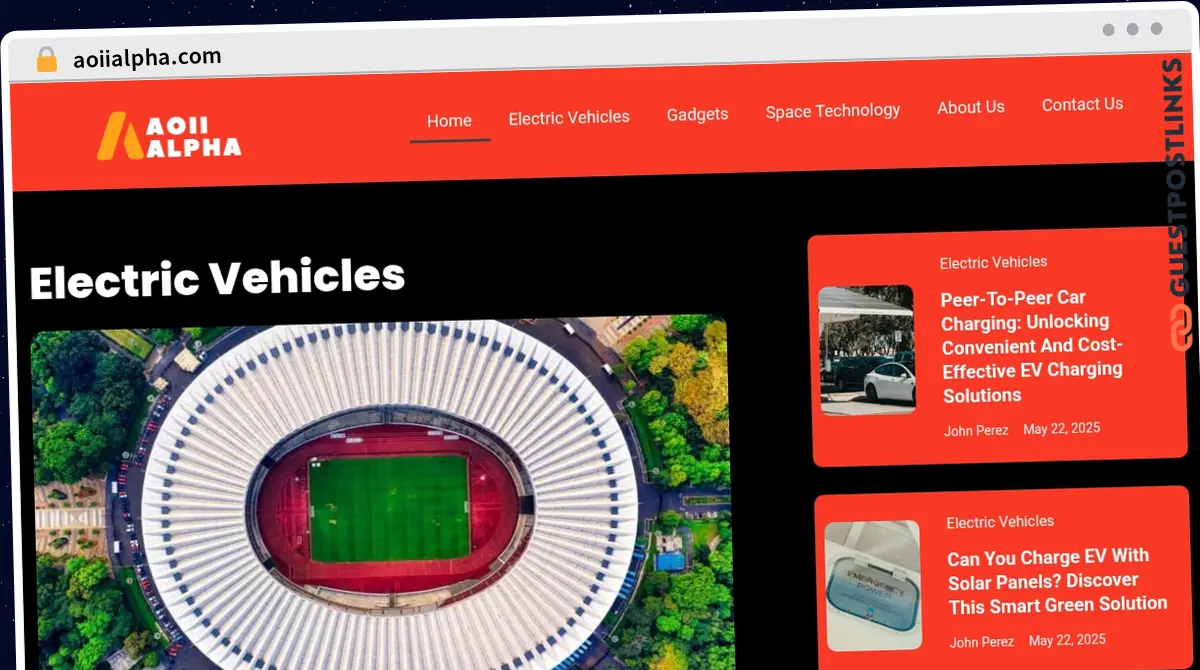Open the charging station car thumbnail

pyautogui.click(x=867, y=349)
